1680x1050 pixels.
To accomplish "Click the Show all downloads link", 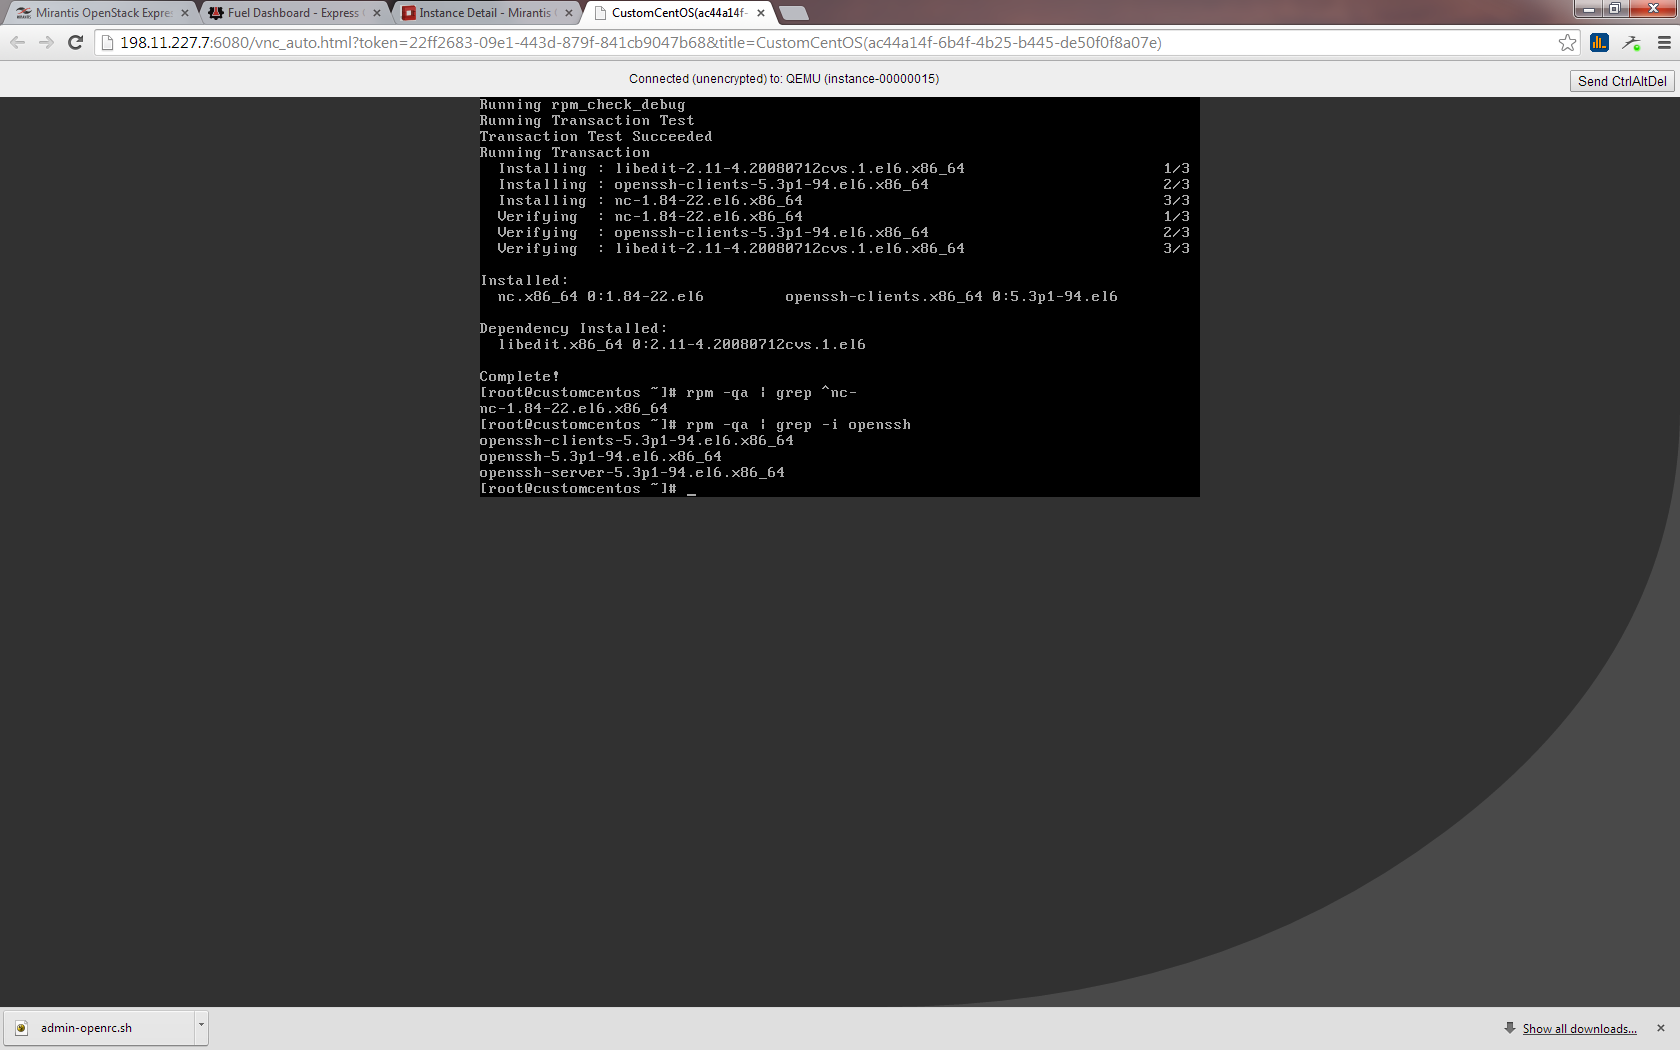I will (x=1579, y=1028).
